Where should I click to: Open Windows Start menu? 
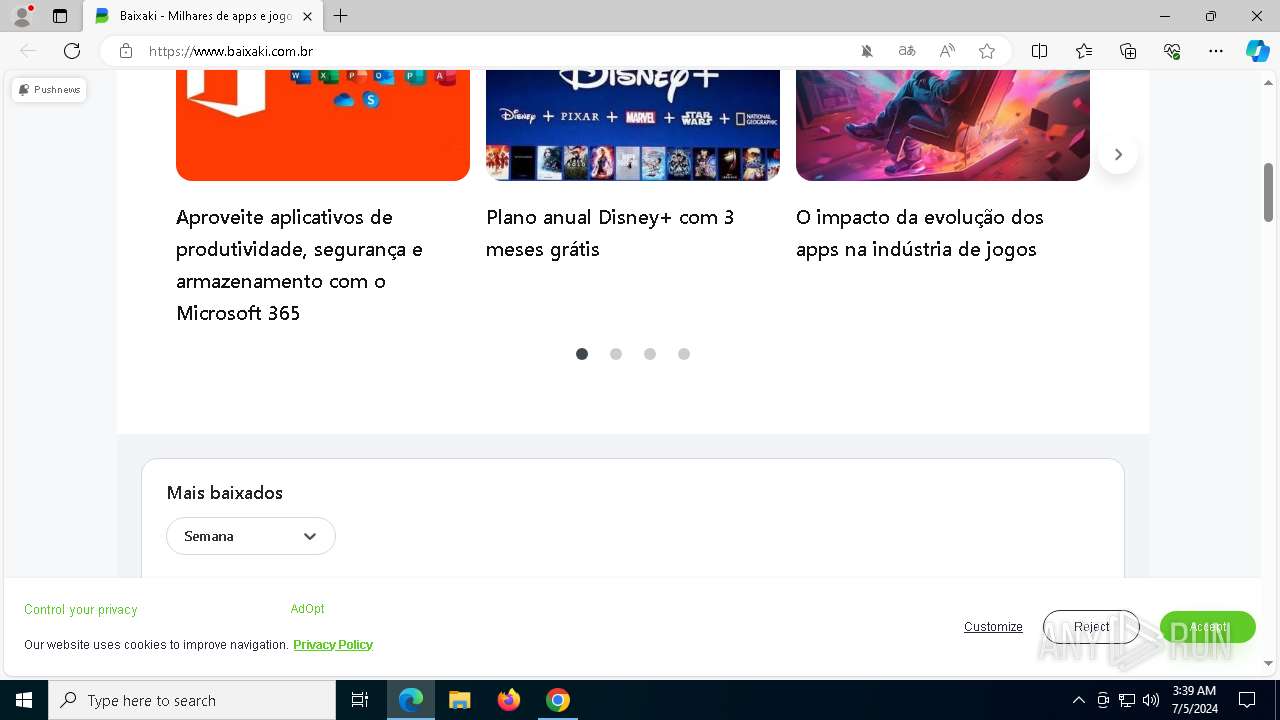click(x=24, y=700)
